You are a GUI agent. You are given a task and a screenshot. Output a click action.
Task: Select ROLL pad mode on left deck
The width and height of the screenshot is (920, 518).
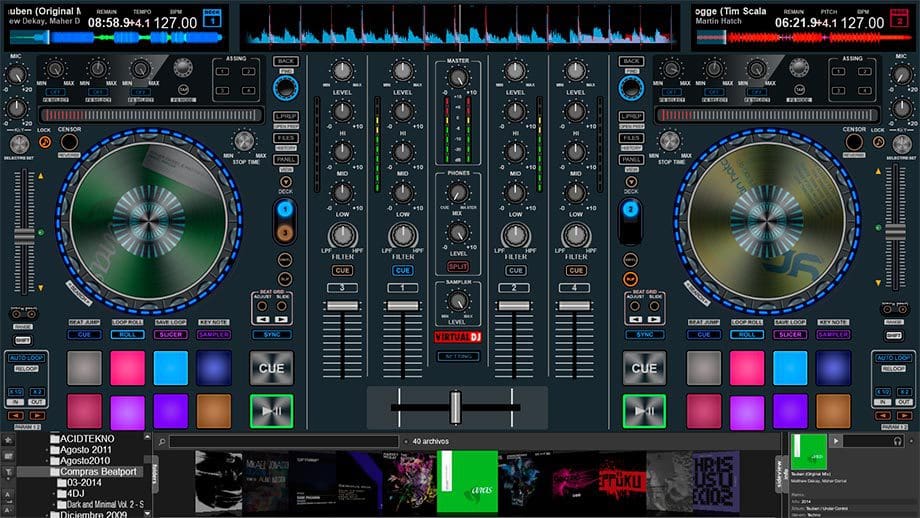[x=127, y=334]
